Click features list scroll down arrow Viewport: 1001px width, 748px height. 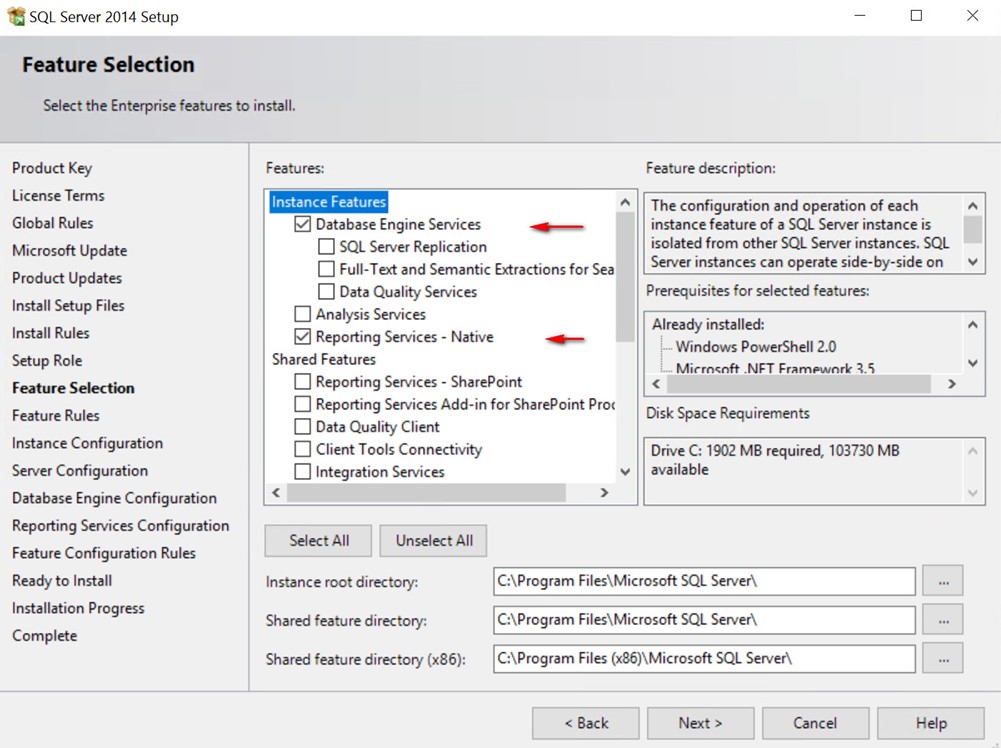[x=625, y=472]
